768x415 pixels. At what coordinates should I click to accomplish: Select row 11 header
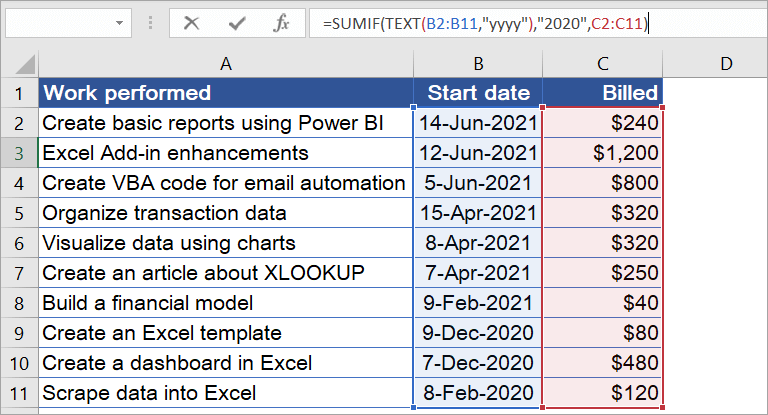click(x=18, y=393)
